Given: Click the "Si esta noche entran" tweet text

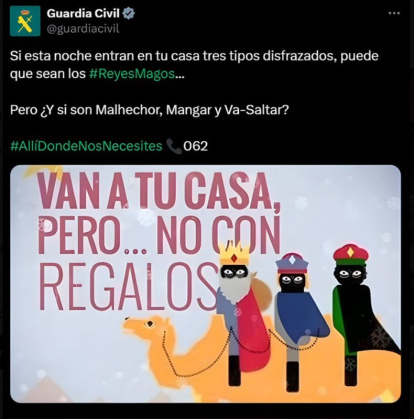Looking at the screenshot, I should tap(194, 65).
